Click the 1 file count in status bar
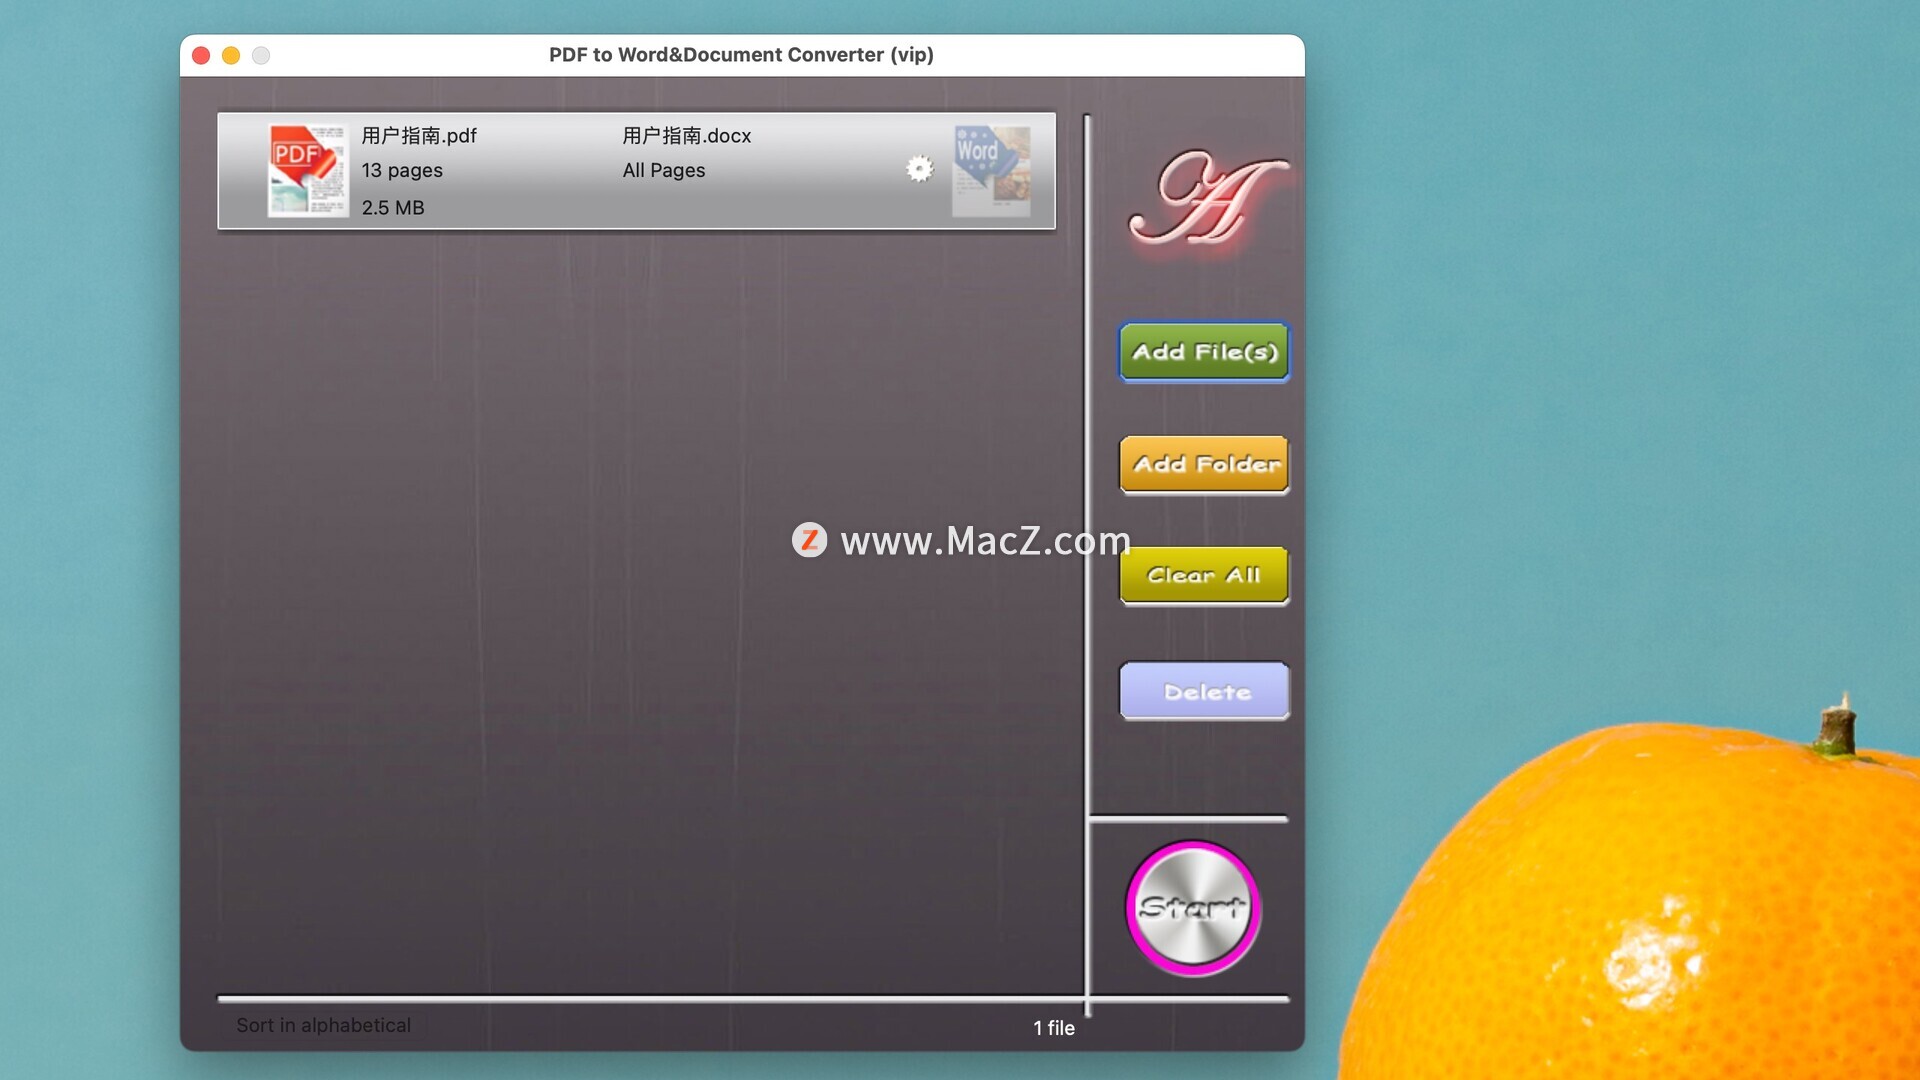The image size is (1920, 1080). (1054, 1028)
